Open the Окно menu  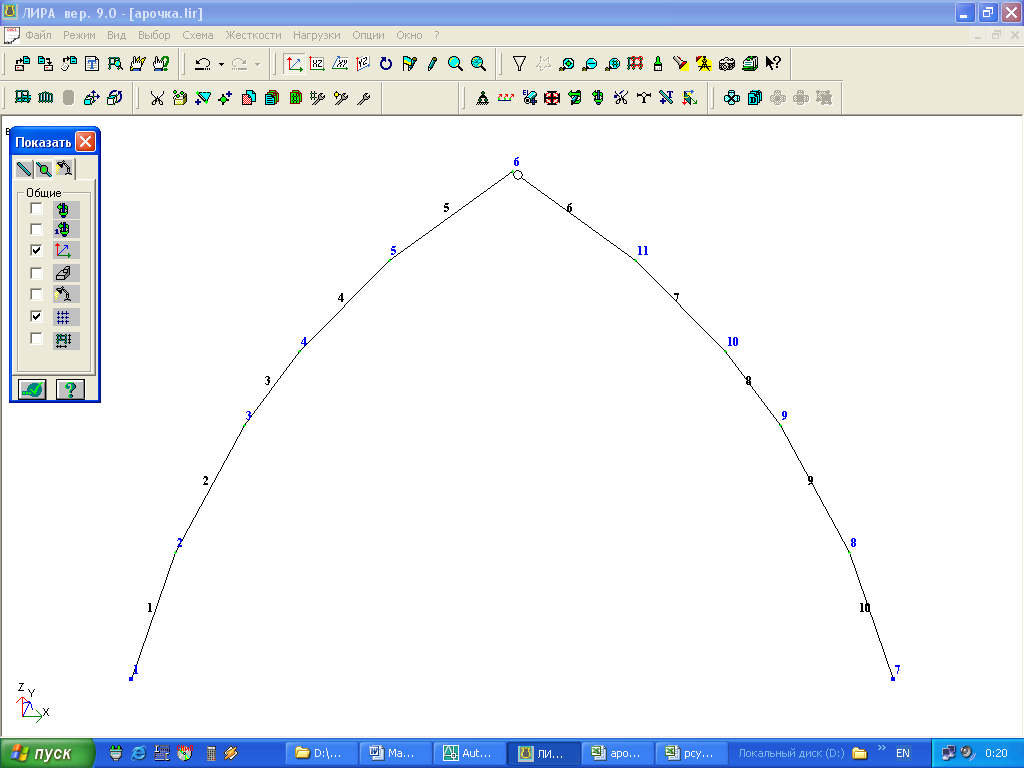point(409,35)
